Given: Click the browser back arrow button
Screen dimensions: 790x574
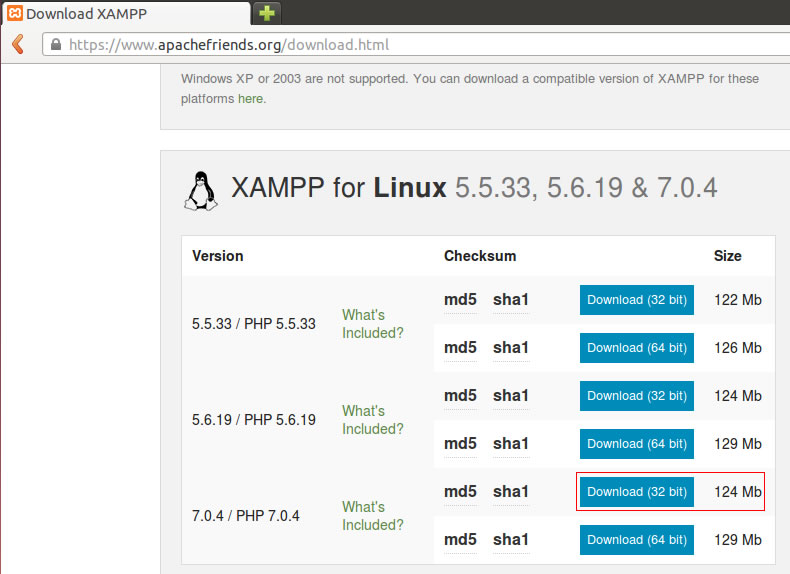Looking at the screenshot, I should [x=18, y=44].
